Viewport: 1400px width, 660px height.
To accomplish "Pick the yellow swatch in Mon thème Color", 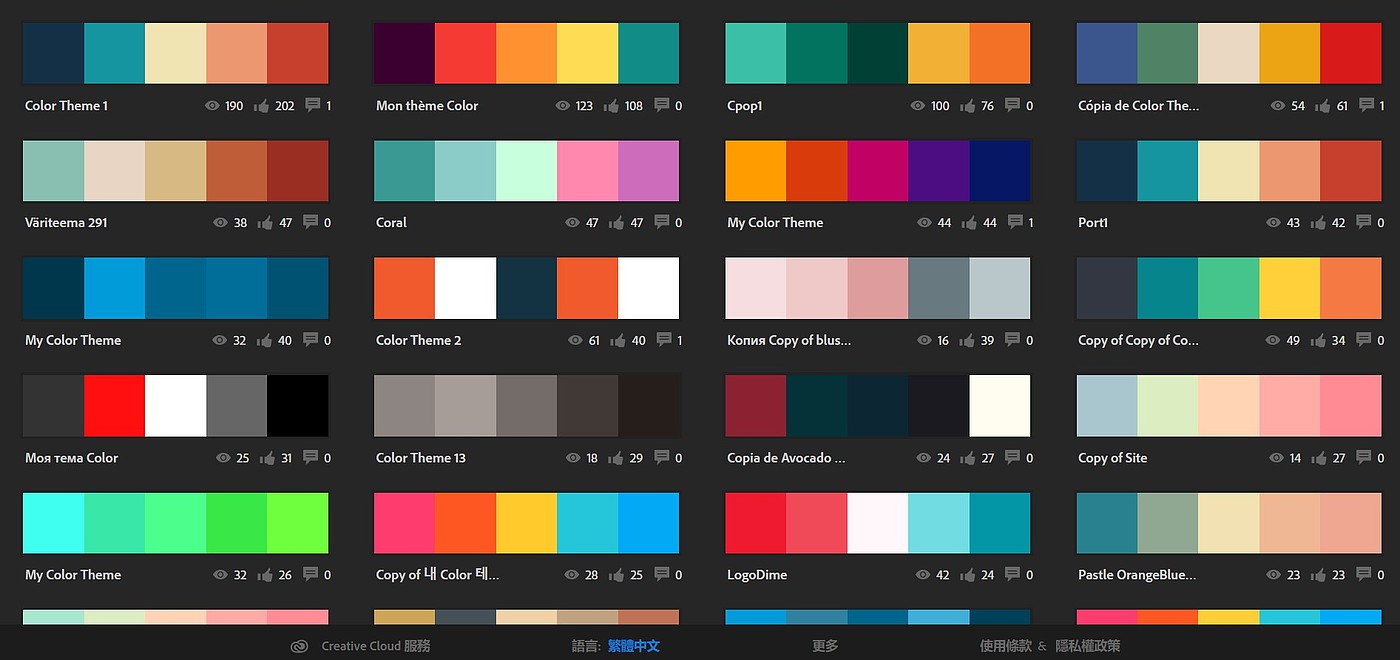I will [587, 53].
